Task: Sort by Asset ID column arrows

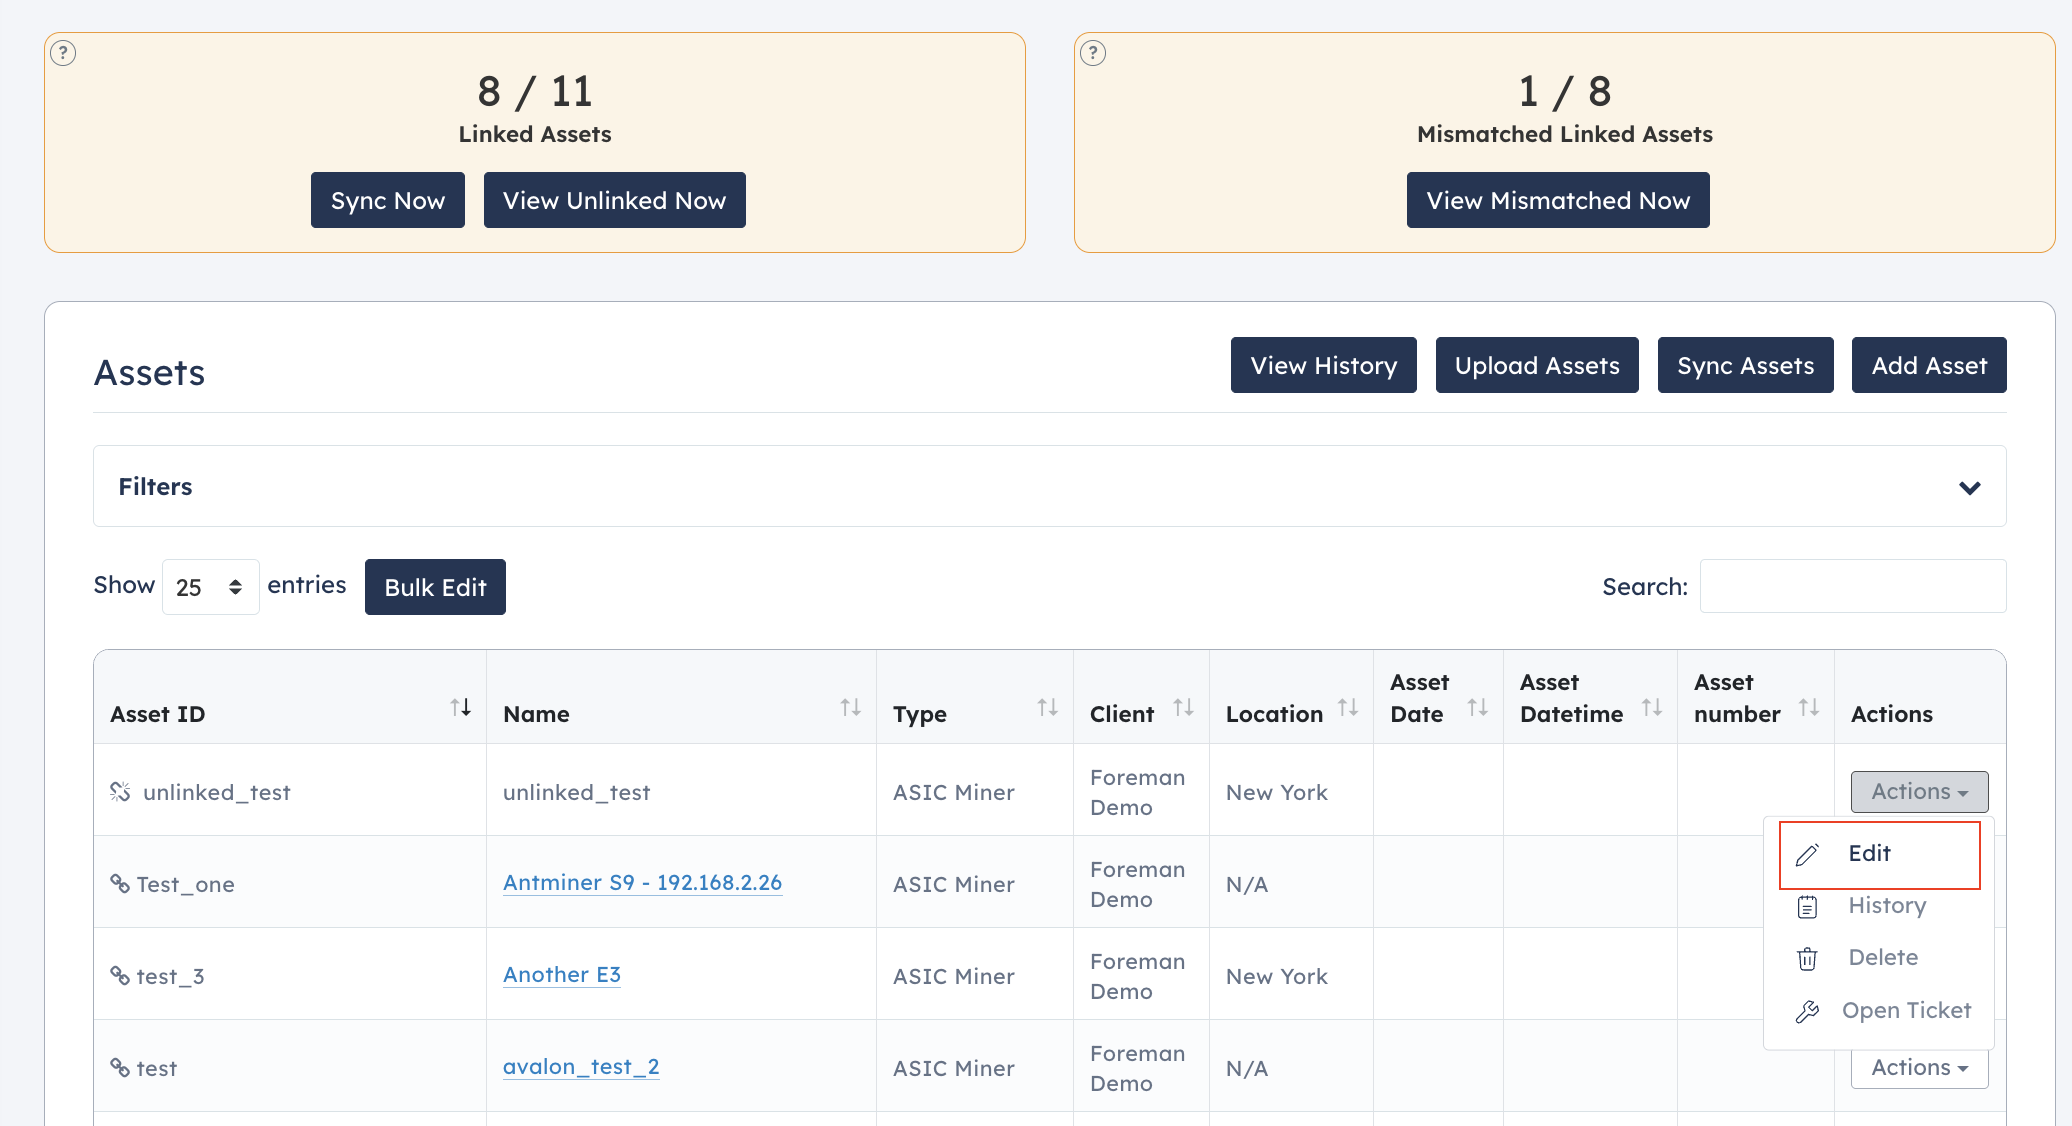Action: (x=460, y=708)
